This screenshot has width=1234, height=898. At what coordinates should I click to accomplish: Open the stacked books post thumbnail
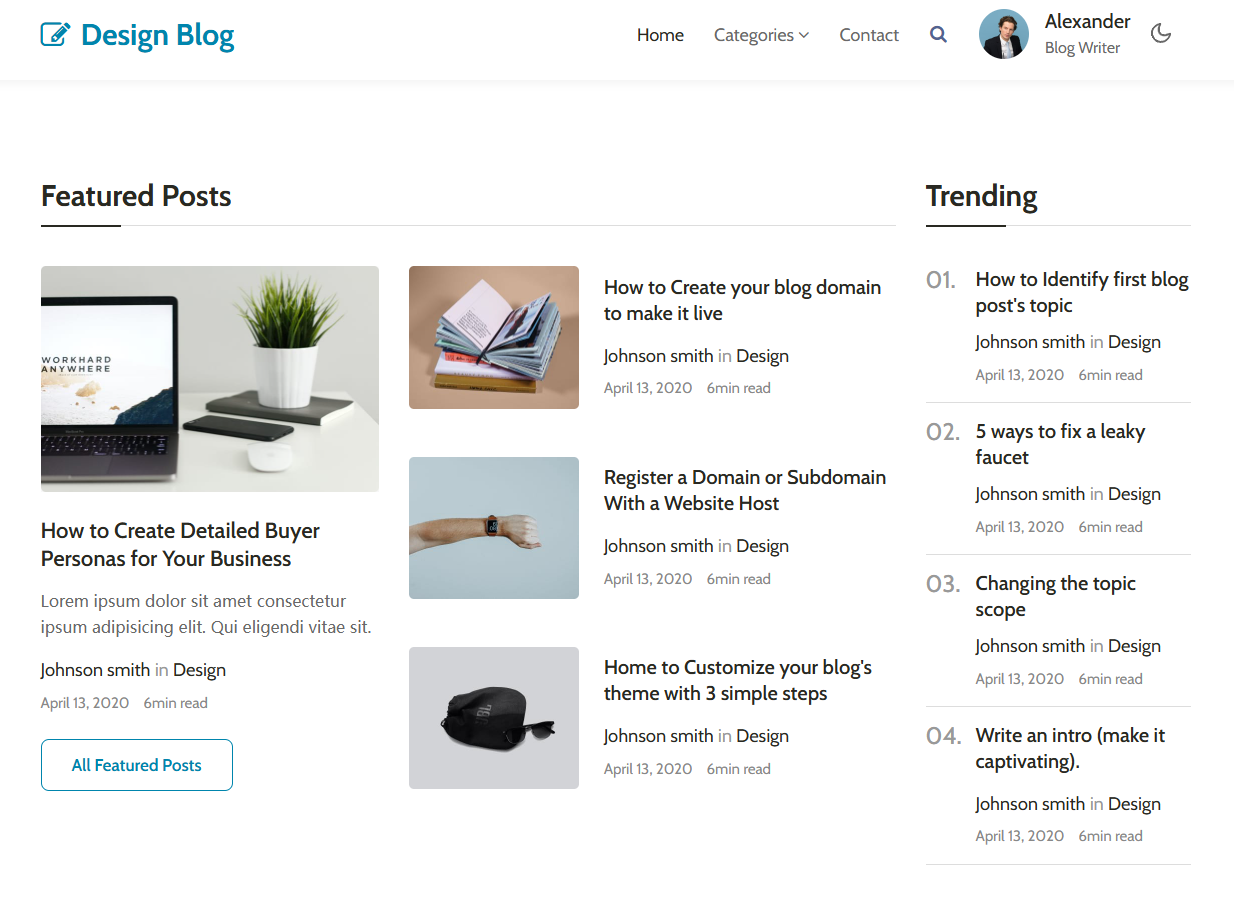(x=494, y=337)
